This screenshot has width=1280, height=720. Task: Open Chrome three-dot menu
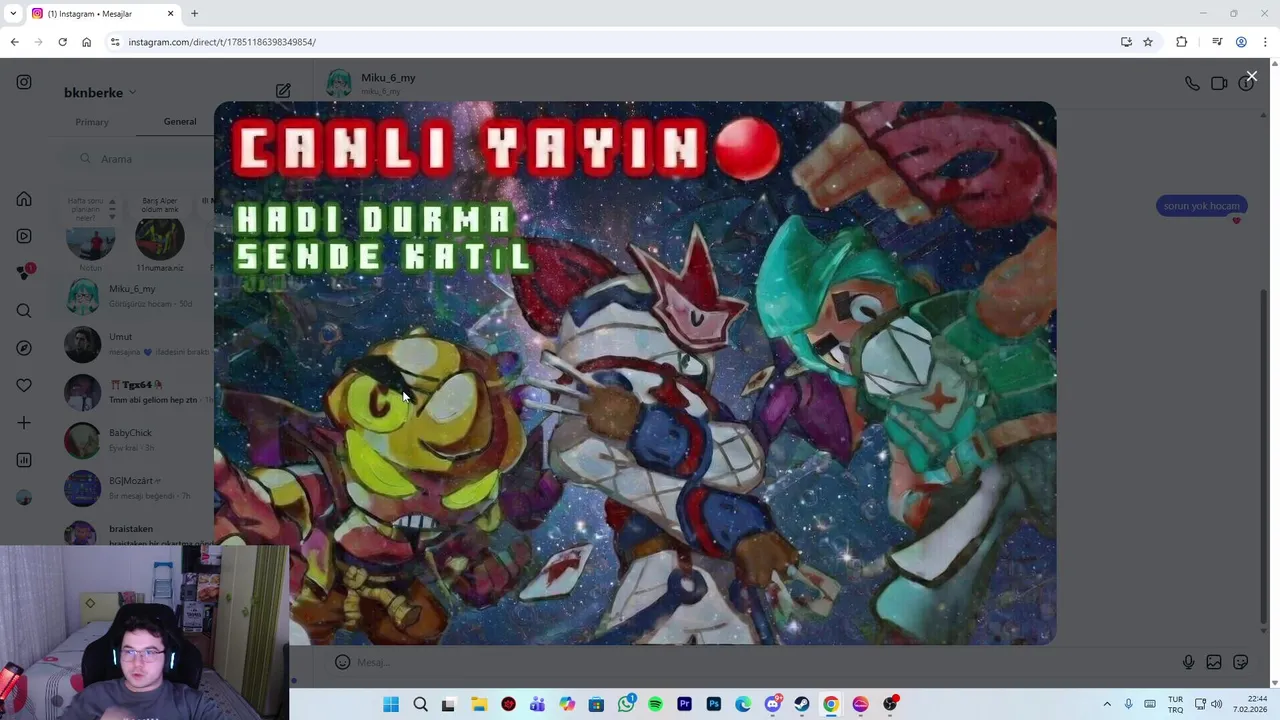click(x=1265, y=42)
